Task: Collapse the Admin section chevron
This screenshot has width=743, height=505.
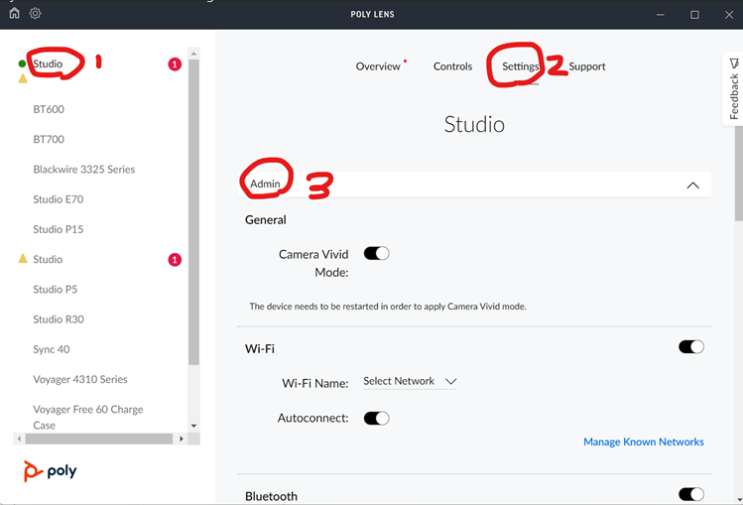Action: point(692,185)
